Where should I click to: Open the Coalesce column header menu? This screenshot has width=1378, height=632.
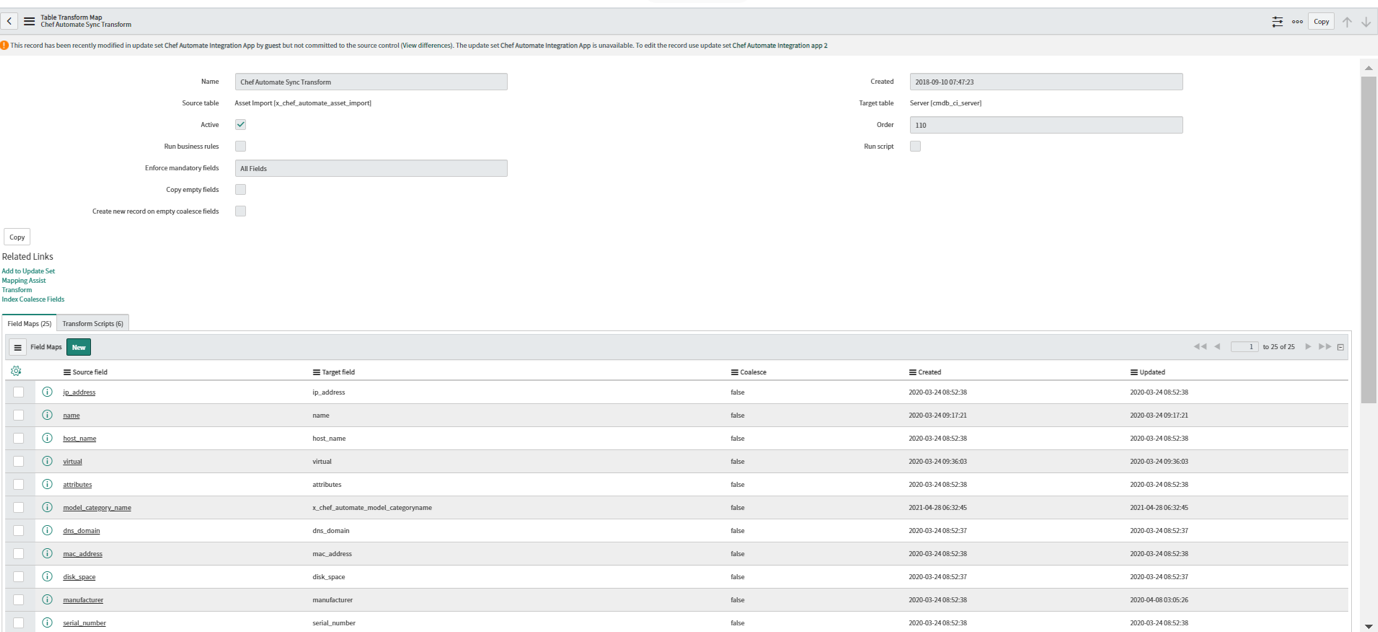[732, 371]
